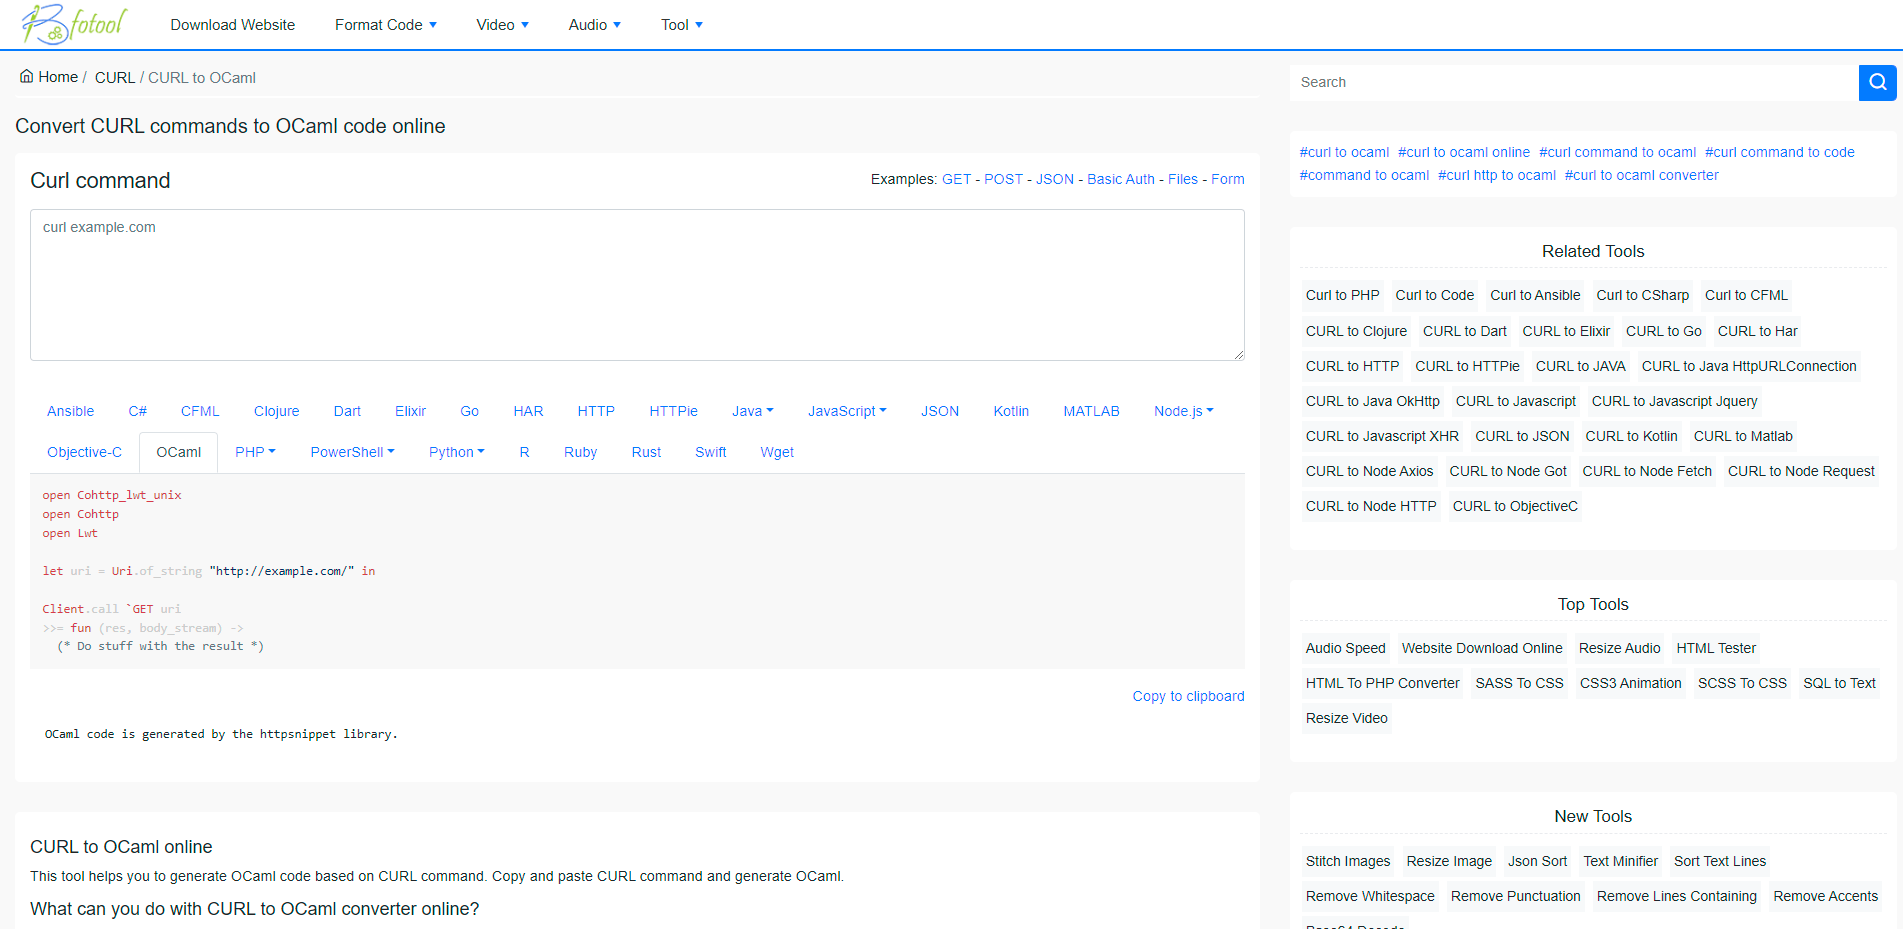The width and height of the screenshot is (1903, 929).
Task: Load the Basic Auth example
Action: [1120, 179]
